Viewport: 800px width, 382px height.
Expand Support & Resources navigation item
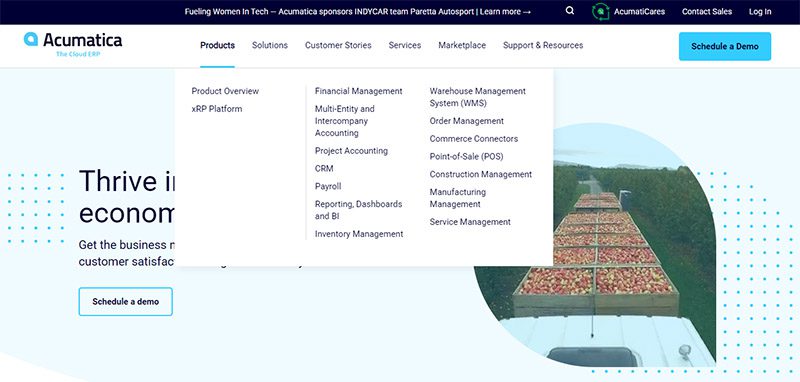pos(543,45)
